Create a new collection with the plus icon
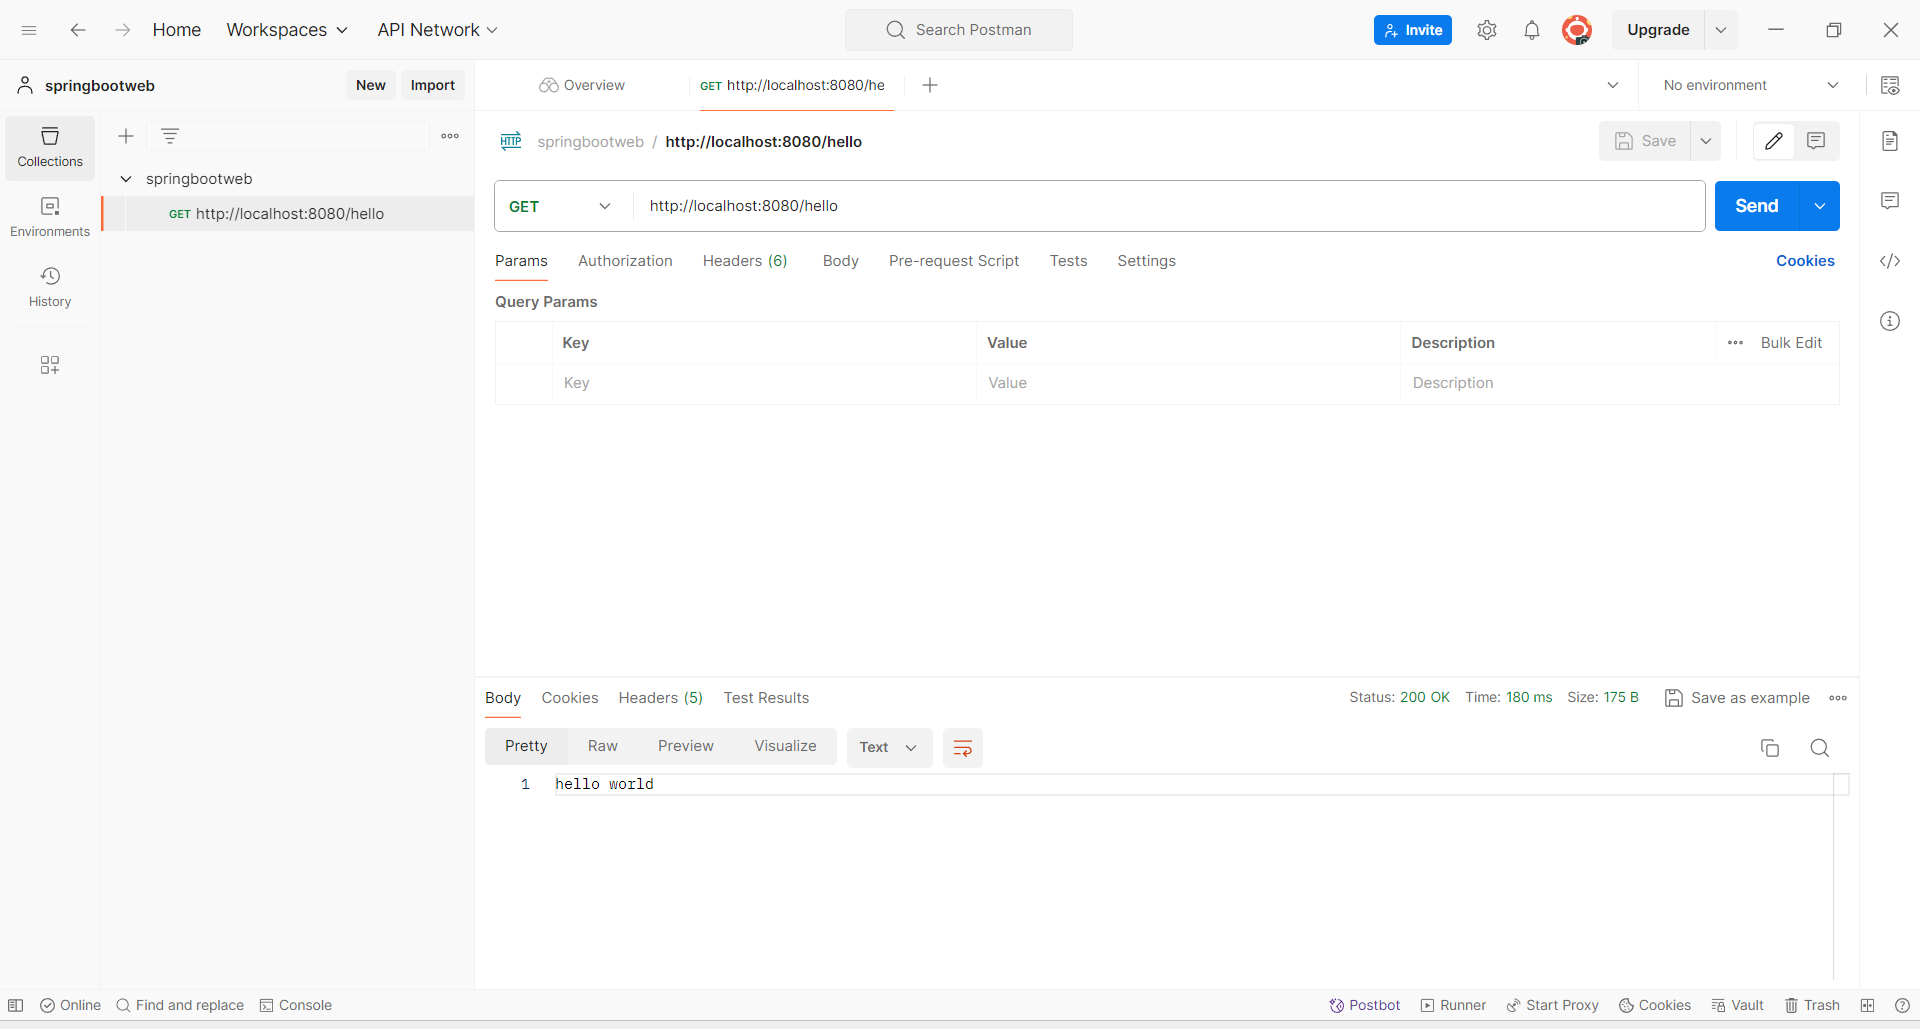 point(126,136)
